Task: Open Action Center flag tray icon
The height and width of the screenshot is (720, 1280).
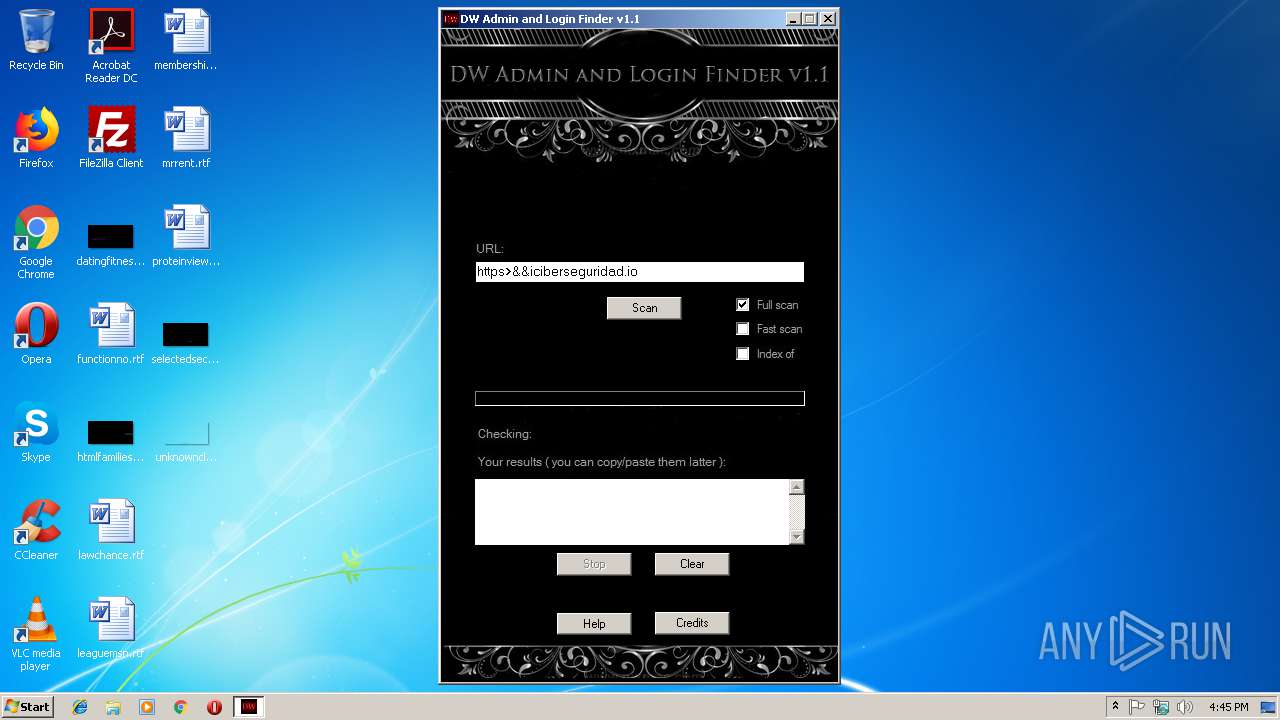Action: coord(1137,707)
